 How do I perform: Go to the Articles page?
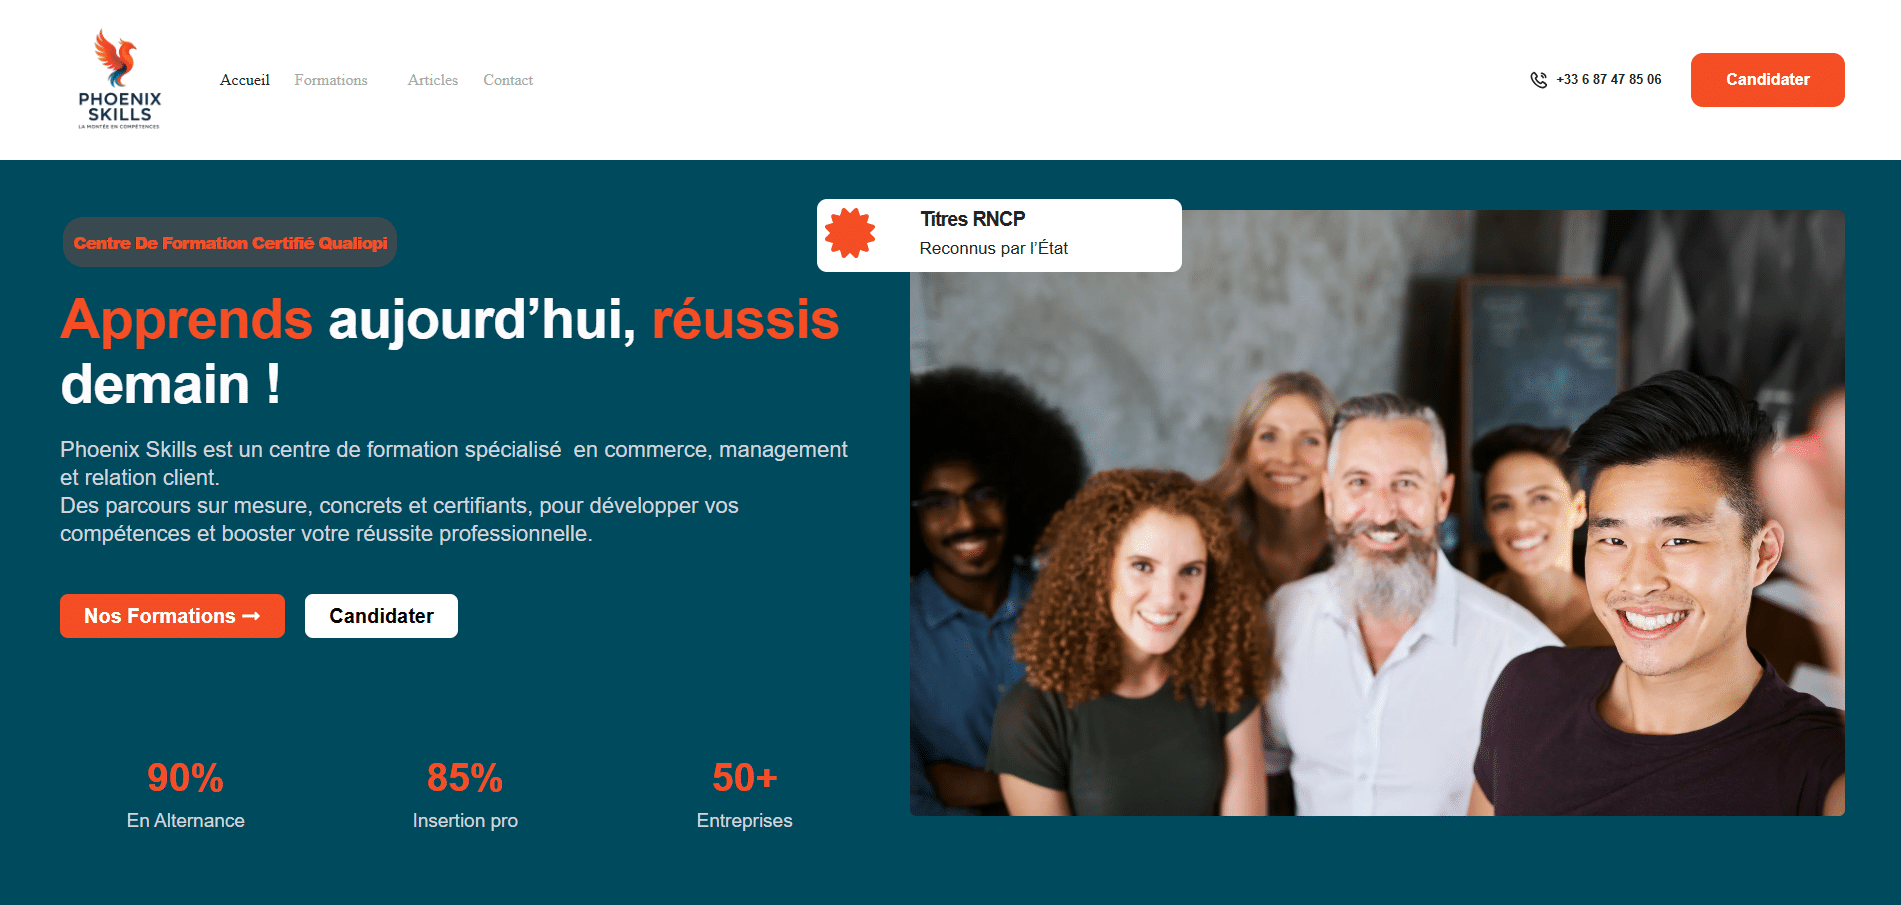click(x=433, y=80)
